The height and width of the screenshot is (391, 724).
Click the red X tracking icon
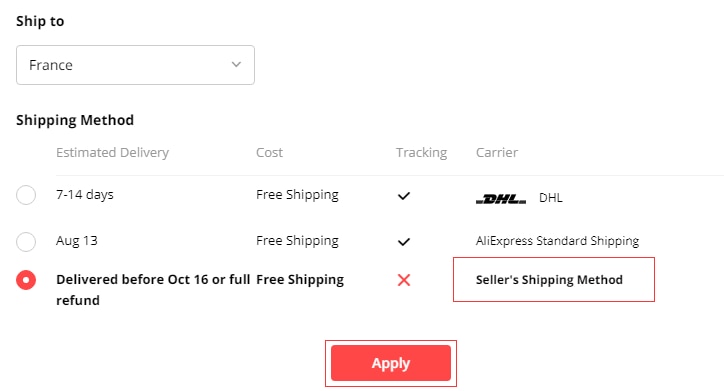404,280
